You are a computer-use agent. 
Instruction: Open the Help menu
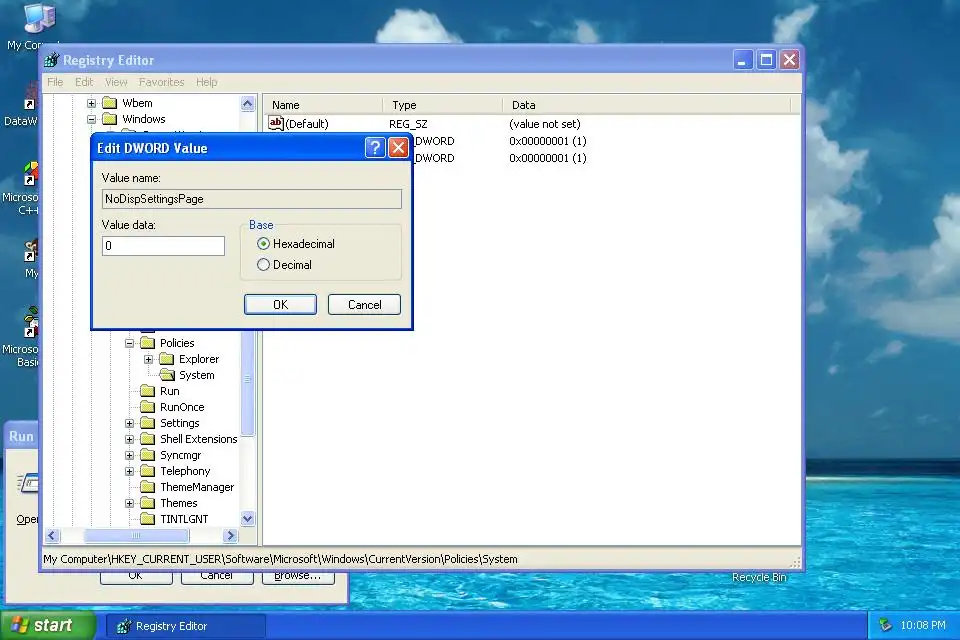tap(206, 82)
